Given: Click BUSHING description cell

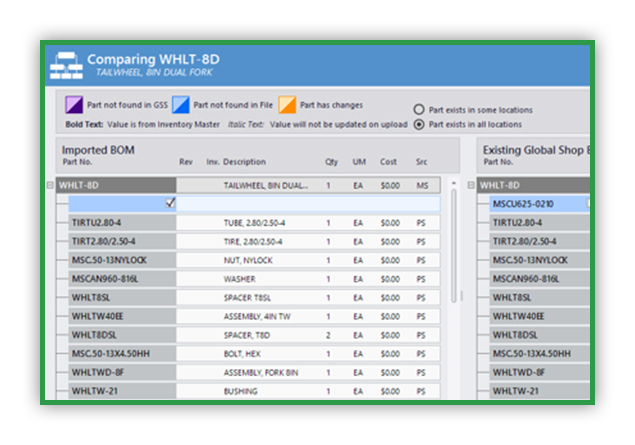Looking at the screenshot, I should click(x=241, y=391).
